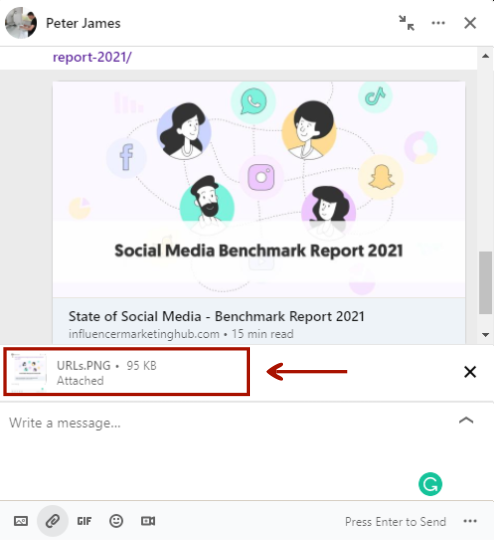Screen dimensions: 494x540
Task: Remove the attached URLs.PNG file
Action: (x=470, y=372)
